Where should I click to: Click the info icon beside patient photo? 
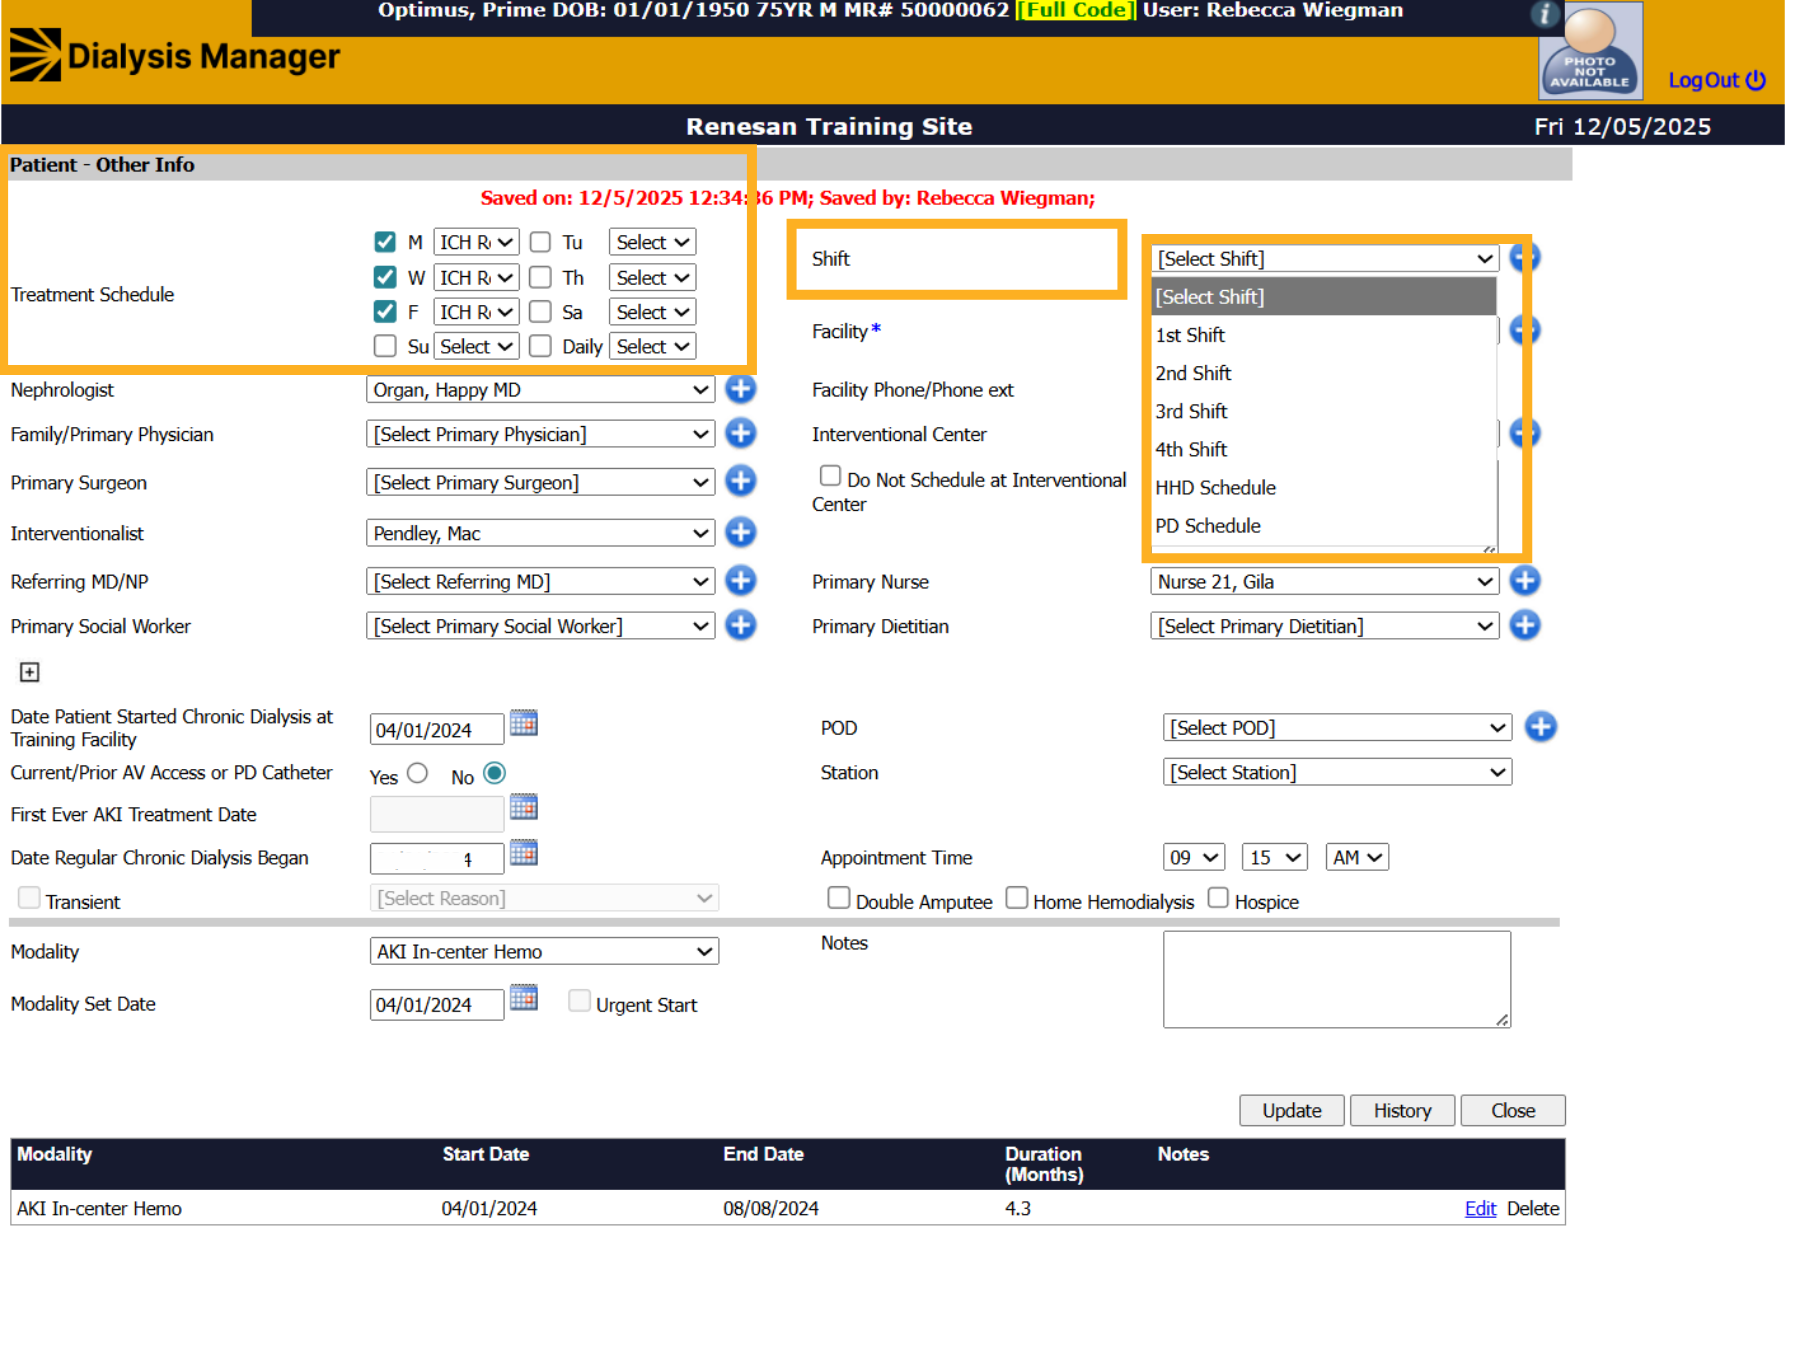tap(1544, 14)
